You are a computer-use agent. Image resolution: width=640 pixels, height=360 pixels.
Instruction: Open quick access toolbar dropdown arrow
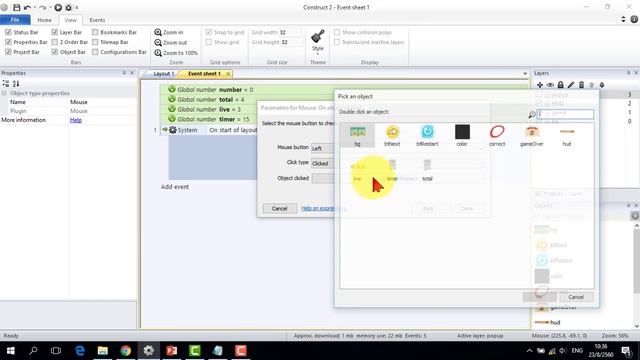pos(77,7)
